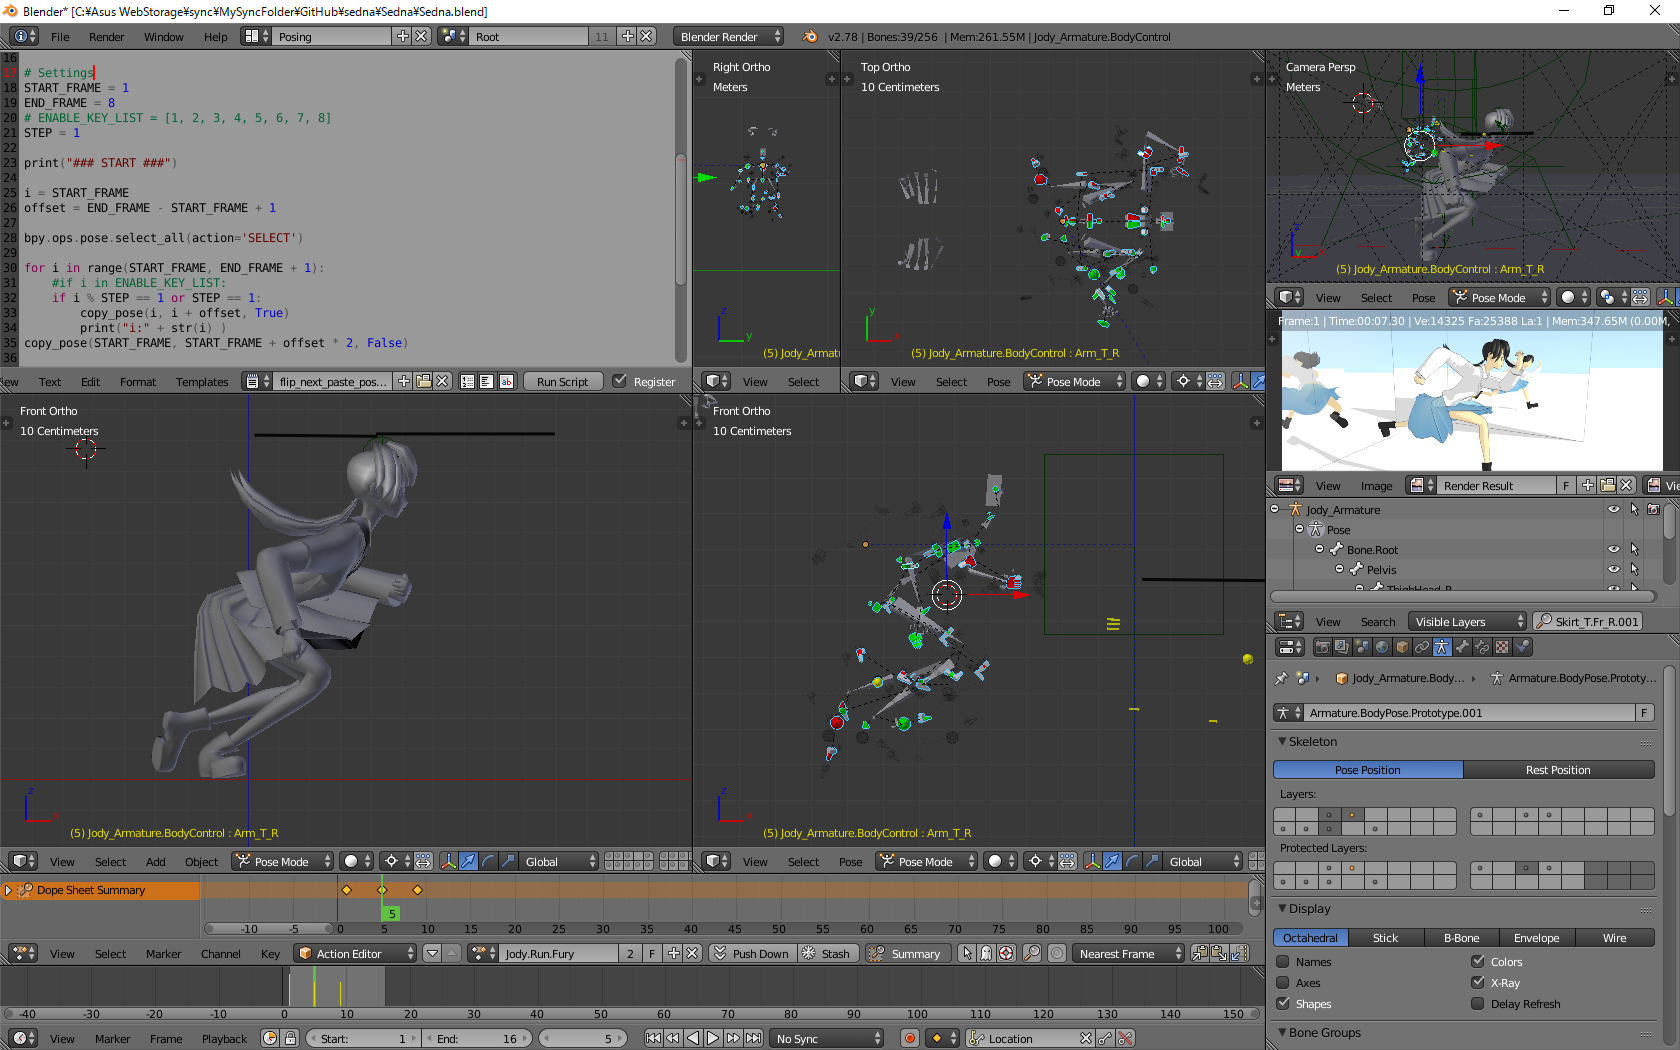Click delete keyframe icon next to Location
Viewport: 1680px width, 1050px height.
click(x=1125, y=1038)
